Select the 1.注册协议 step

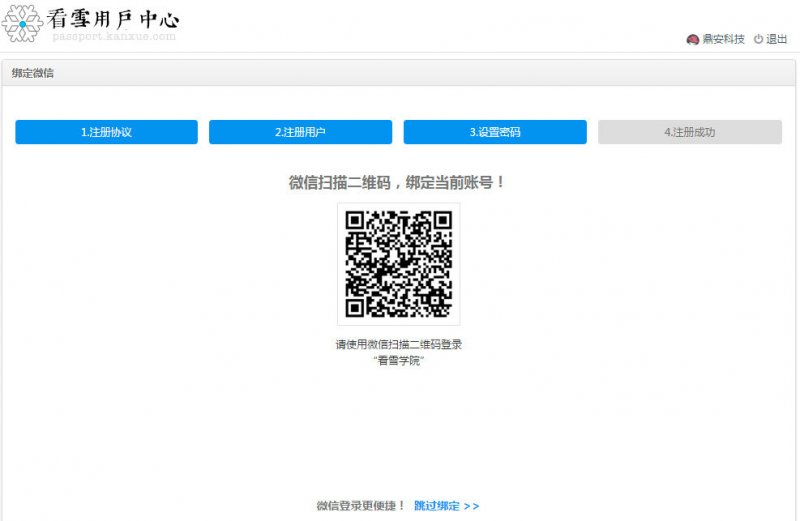coord(106,132)
